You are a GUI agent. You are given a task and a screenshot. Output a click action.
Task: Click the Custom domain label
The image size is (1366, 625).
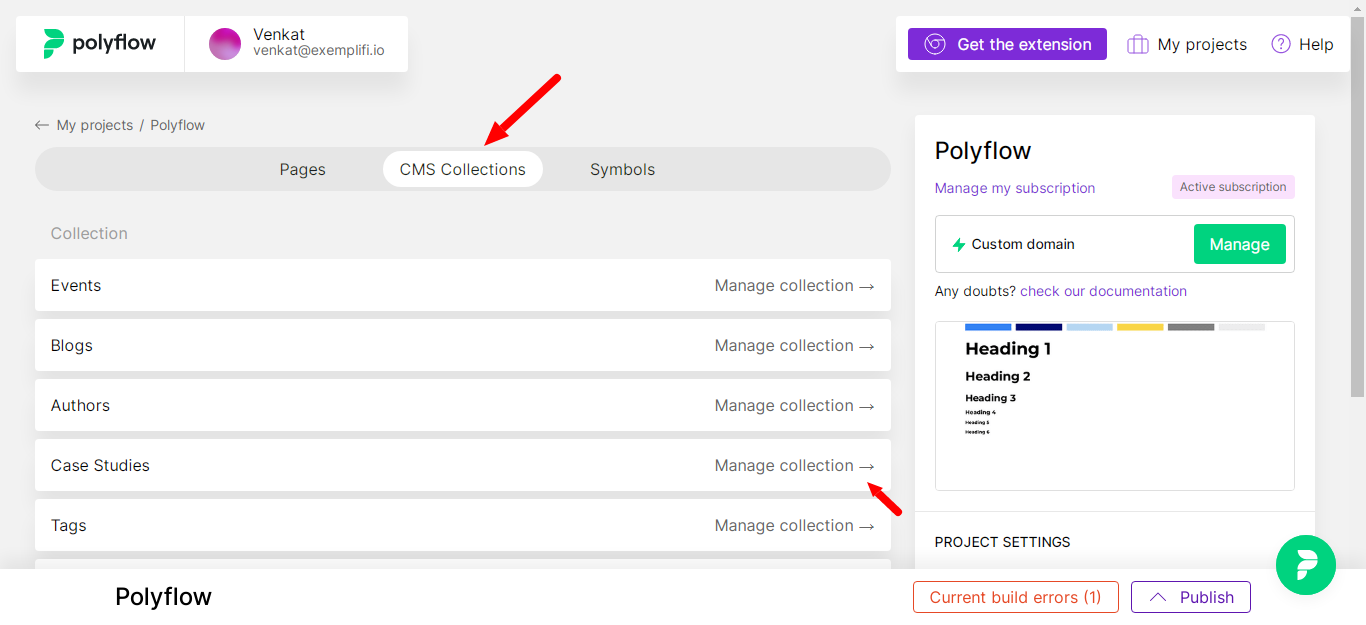pos(1023,244)
